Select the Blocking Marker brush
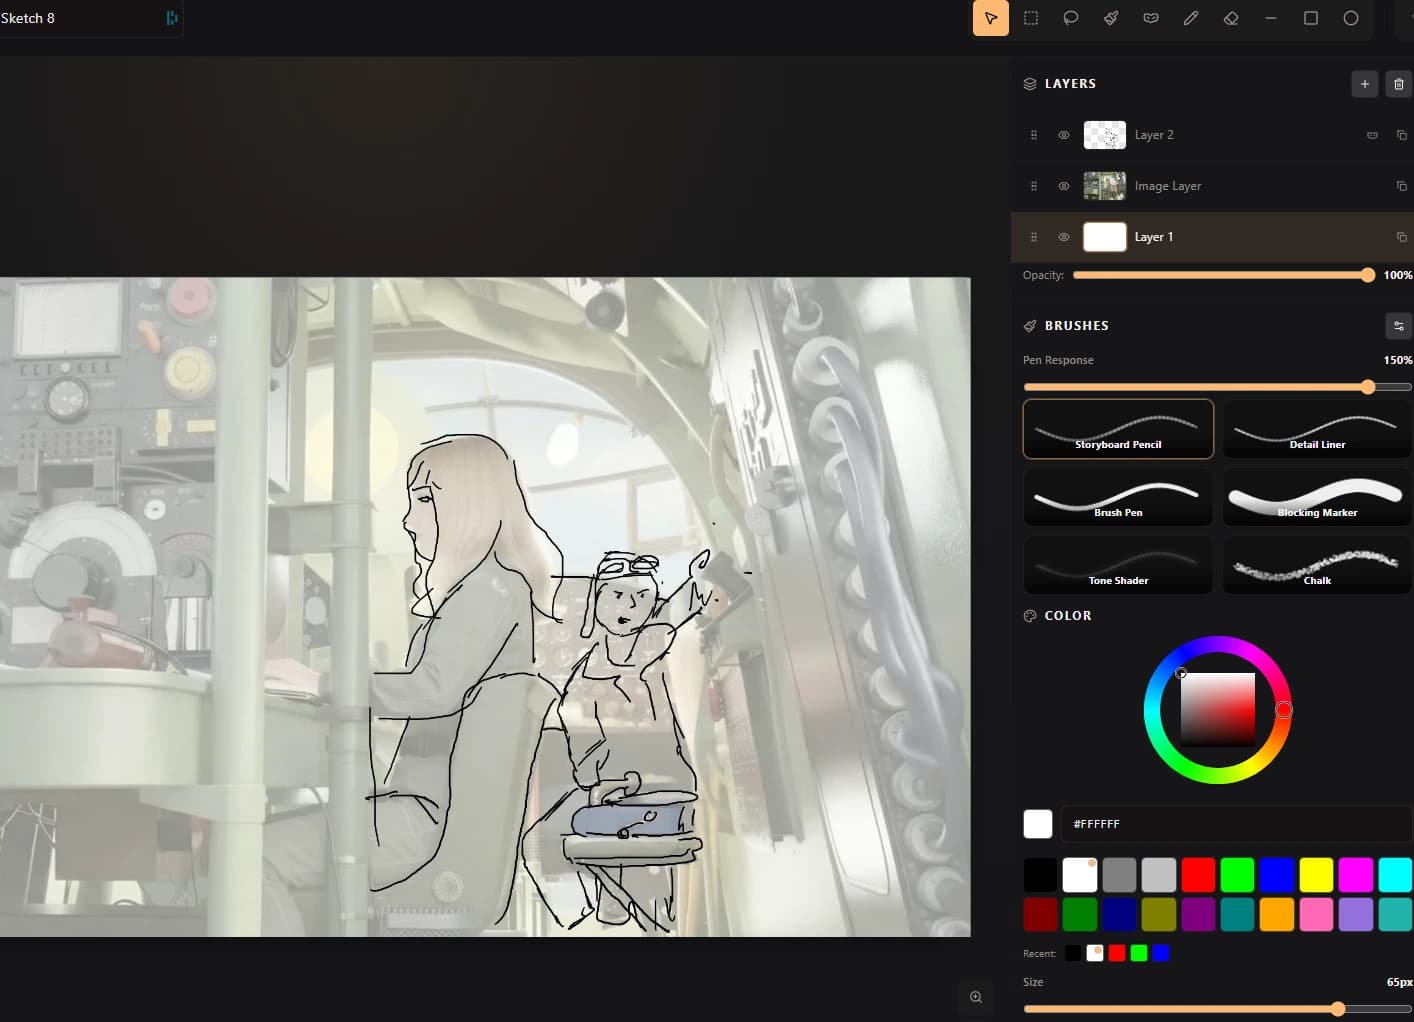Image resolution: width=1414 pixels, height=1022 pixels. tap(1317, 497)
